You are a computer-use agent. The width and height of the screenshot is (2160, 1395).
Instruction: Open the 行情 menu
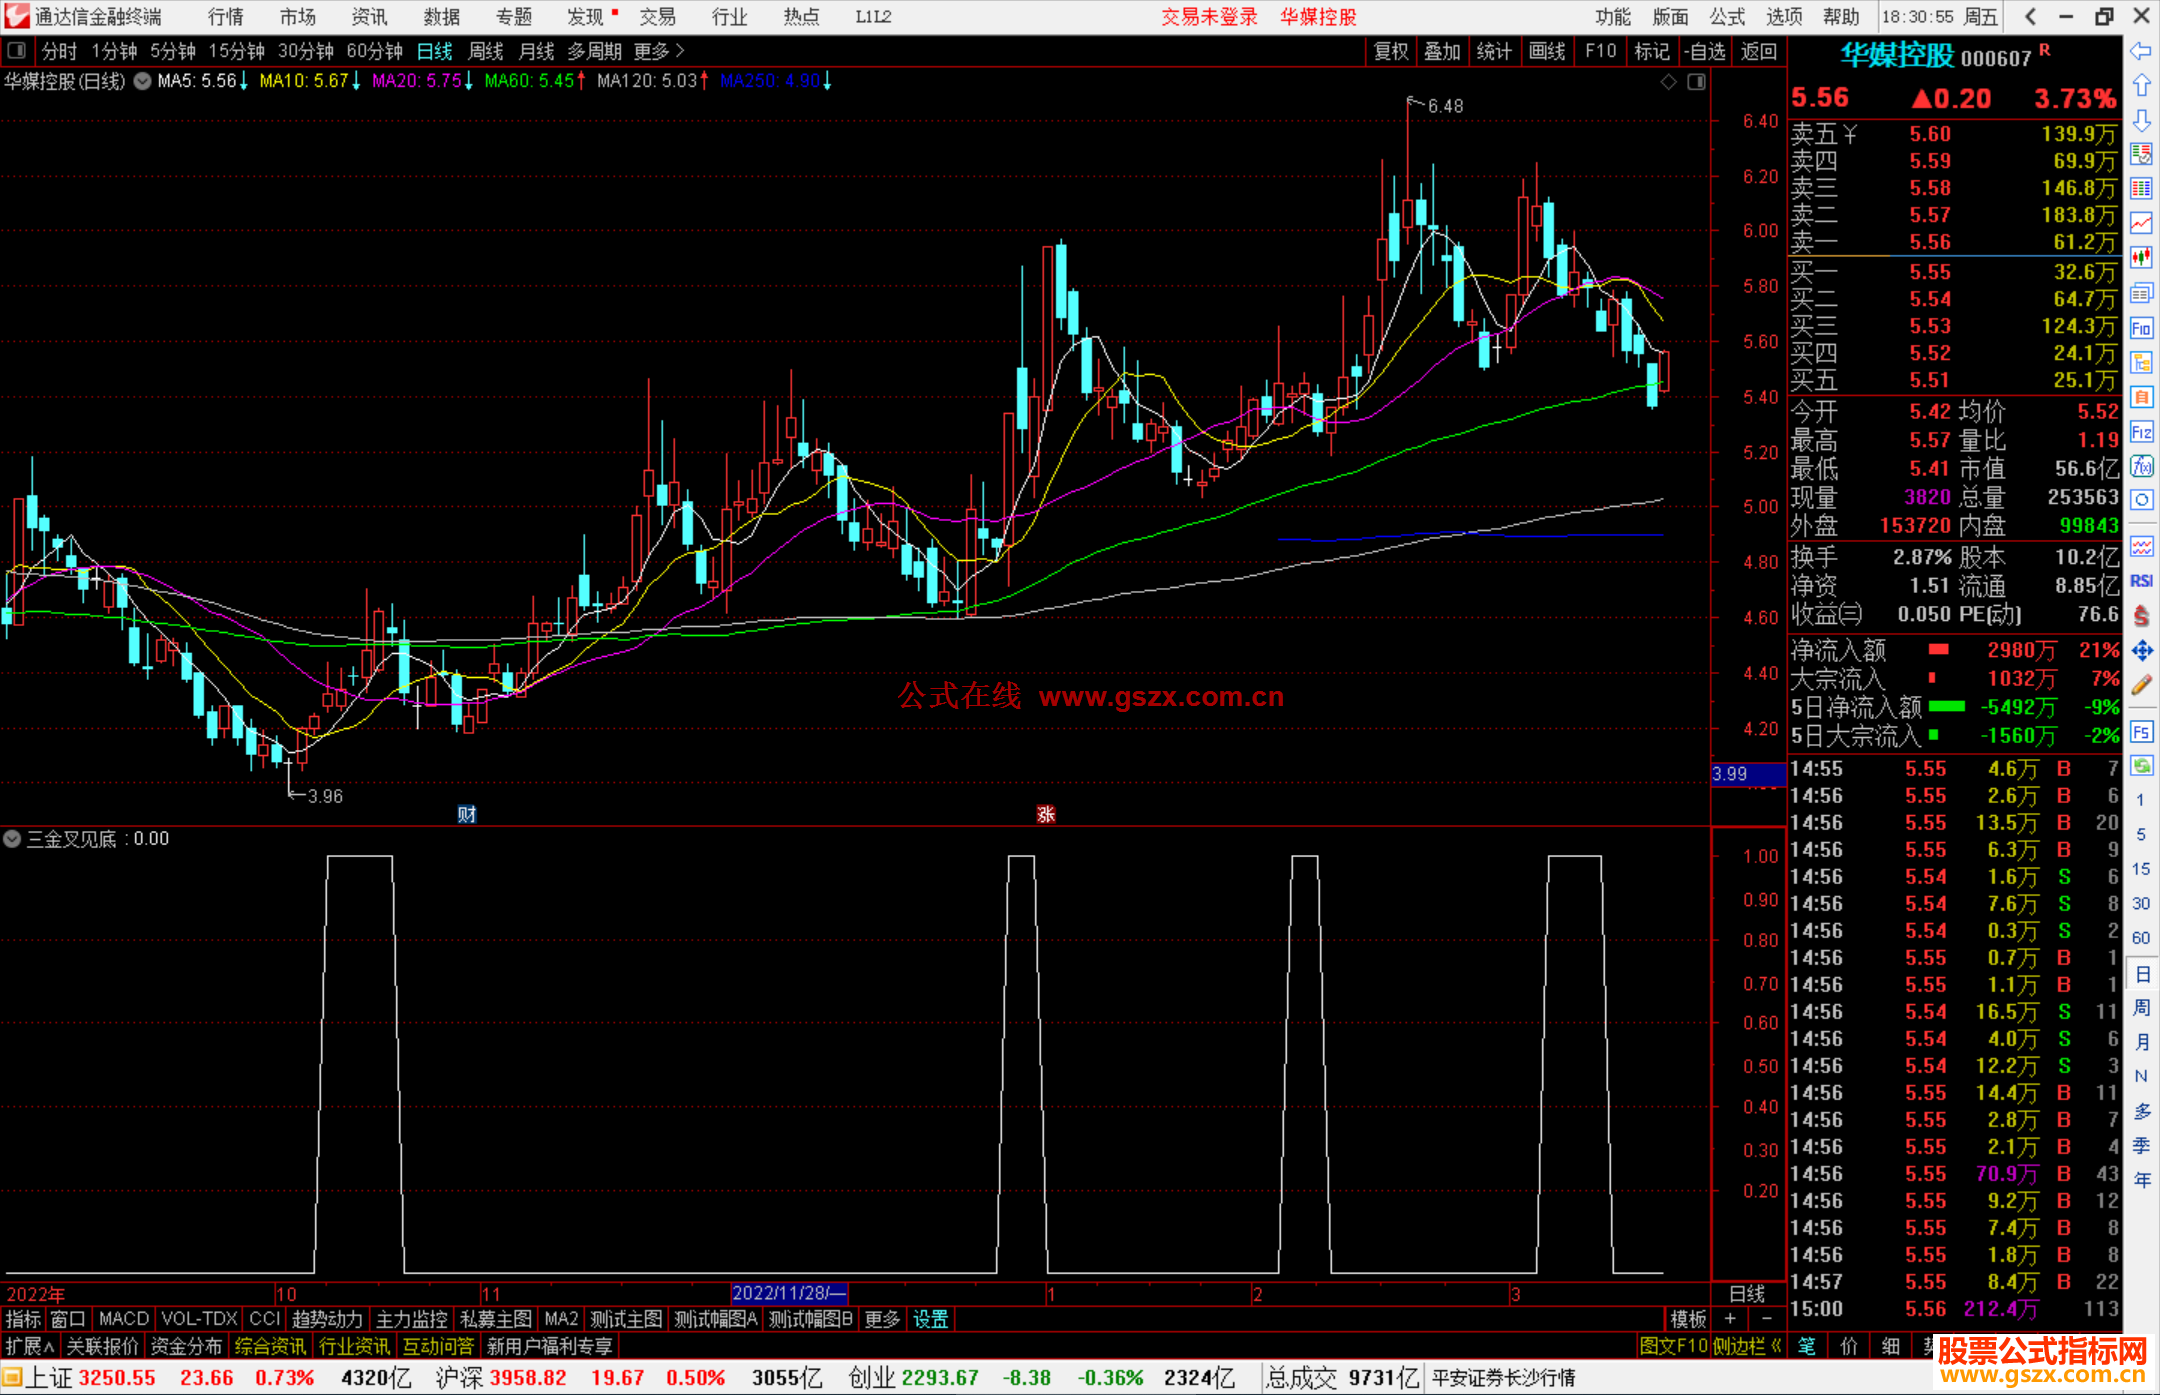[x=225, y=17]
